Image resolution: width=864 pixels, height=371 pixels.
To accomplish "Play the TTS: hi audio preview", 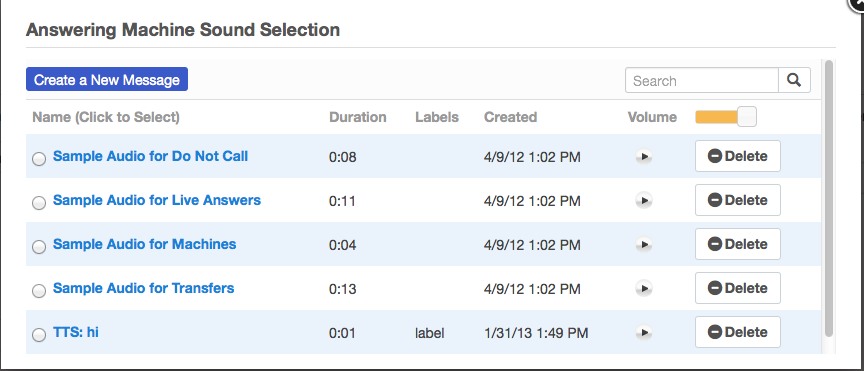I will [x=644, y=332].
